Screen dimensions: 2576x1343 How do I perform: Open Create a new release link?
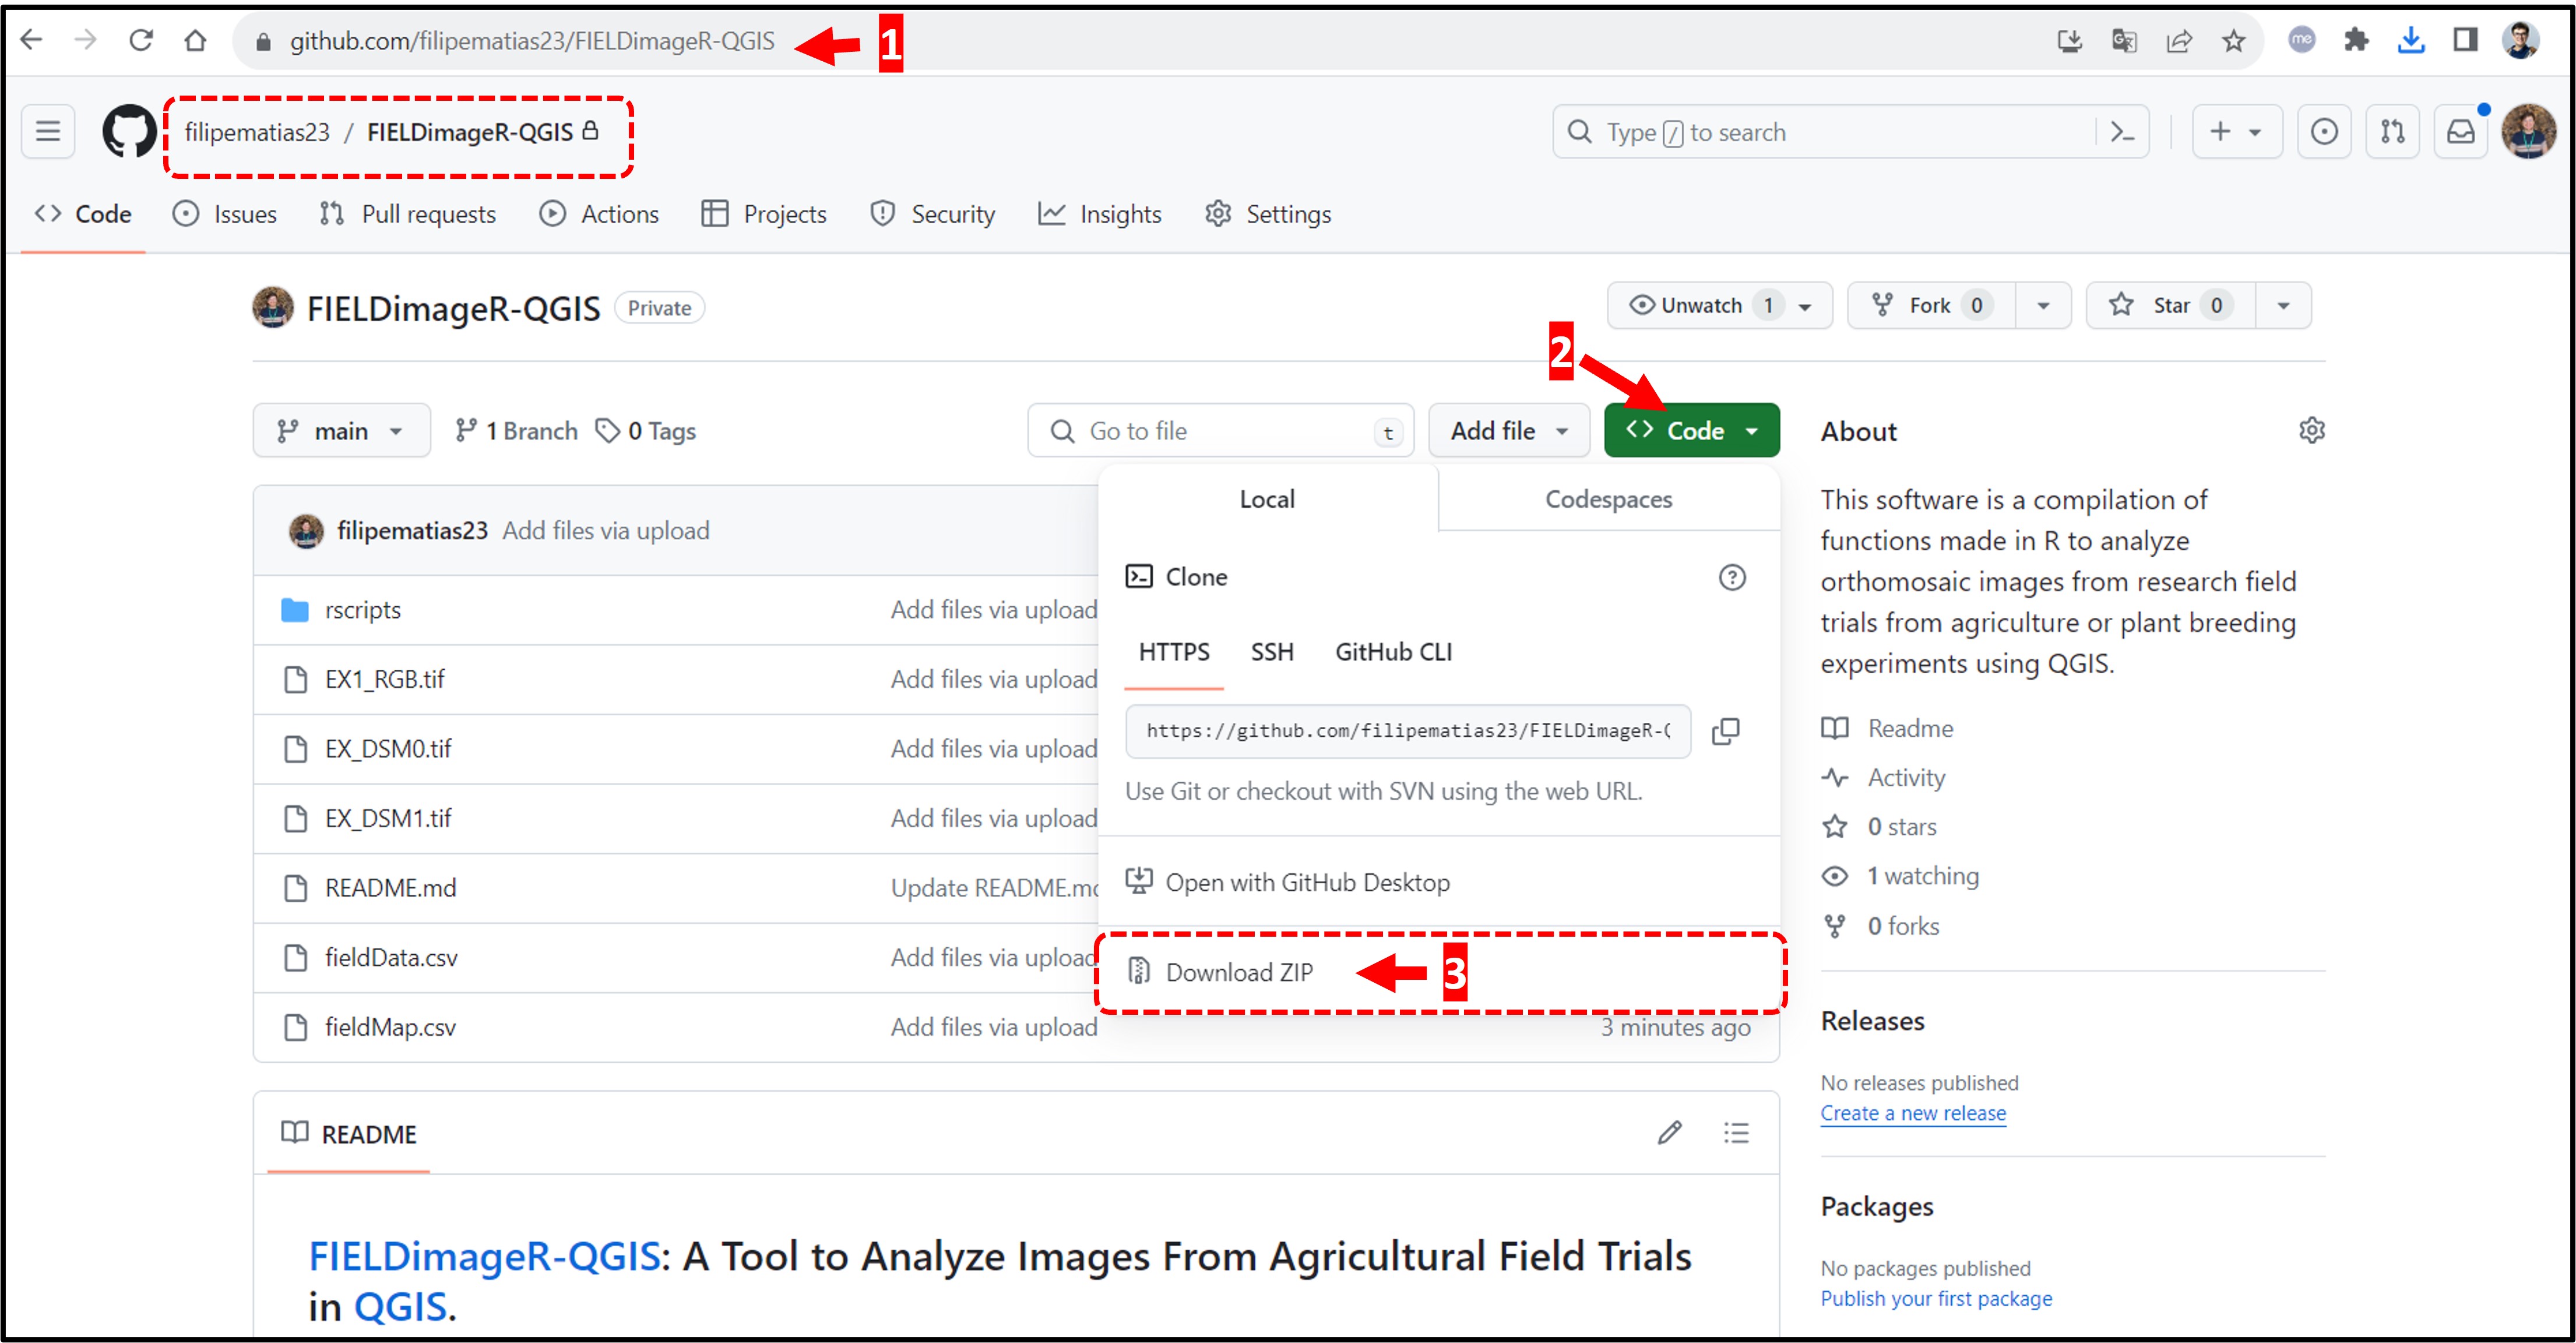tap(1912, 1113)
